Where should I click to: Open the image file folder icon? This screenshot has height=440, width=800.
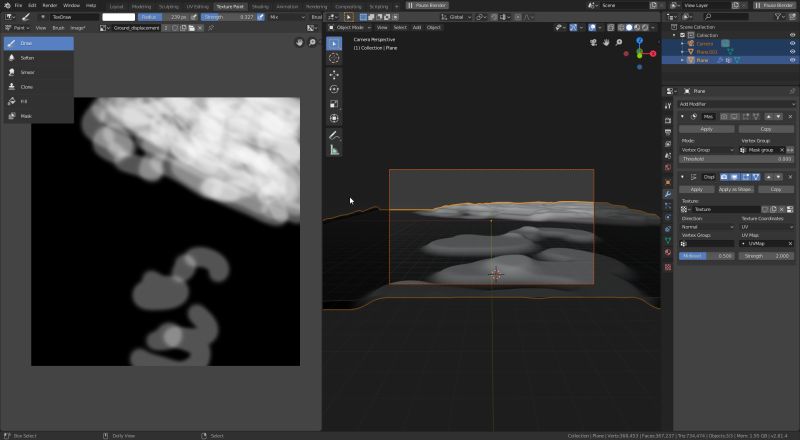[x=191, y=28]
